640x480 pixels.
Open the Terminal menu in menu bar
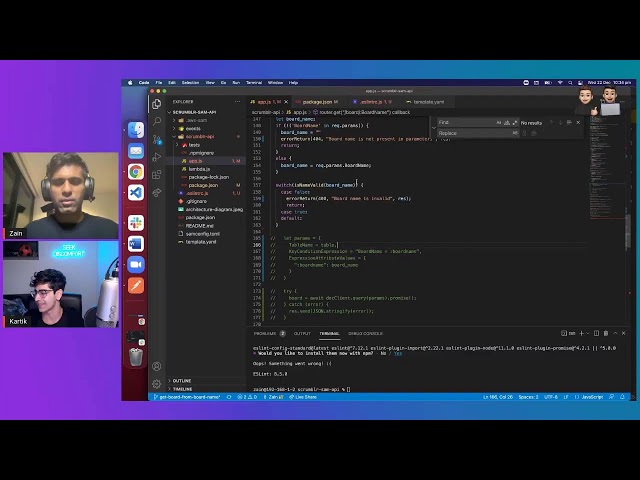tap(254, 83)
